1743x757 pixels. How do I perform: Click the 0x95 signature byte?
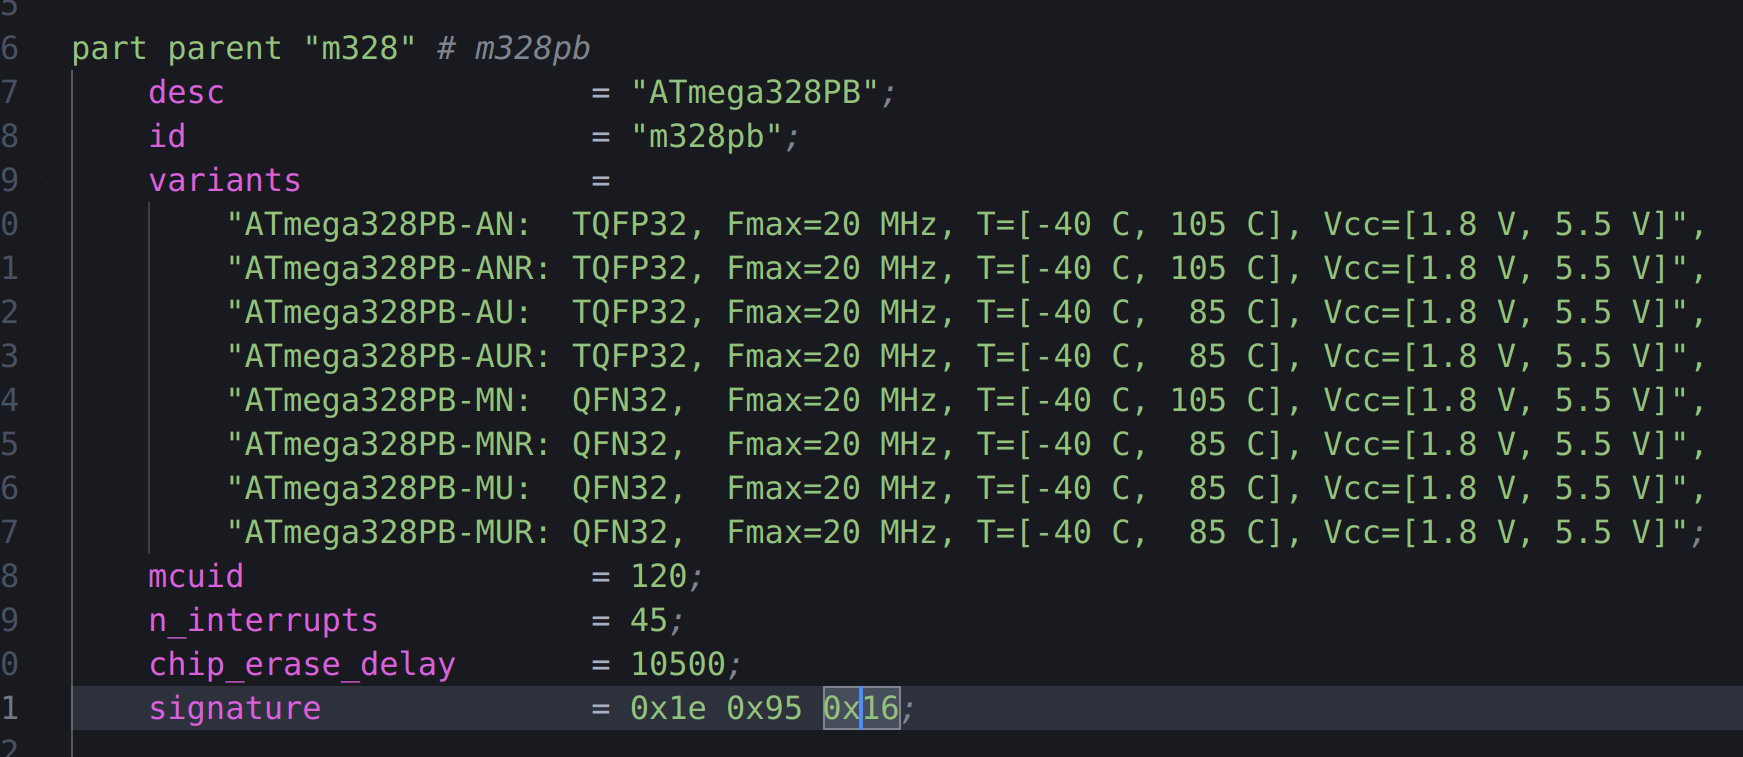[x=764, y=708]
